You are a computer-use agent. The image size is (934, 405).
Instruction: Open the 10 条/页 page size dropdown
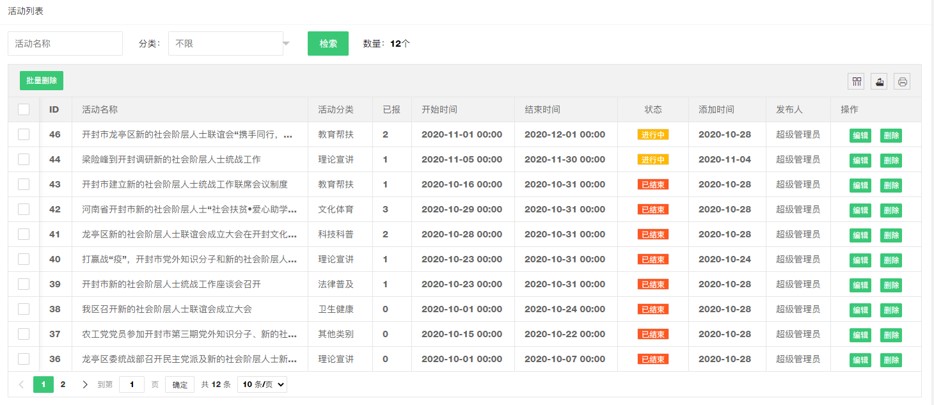[262, 385]
